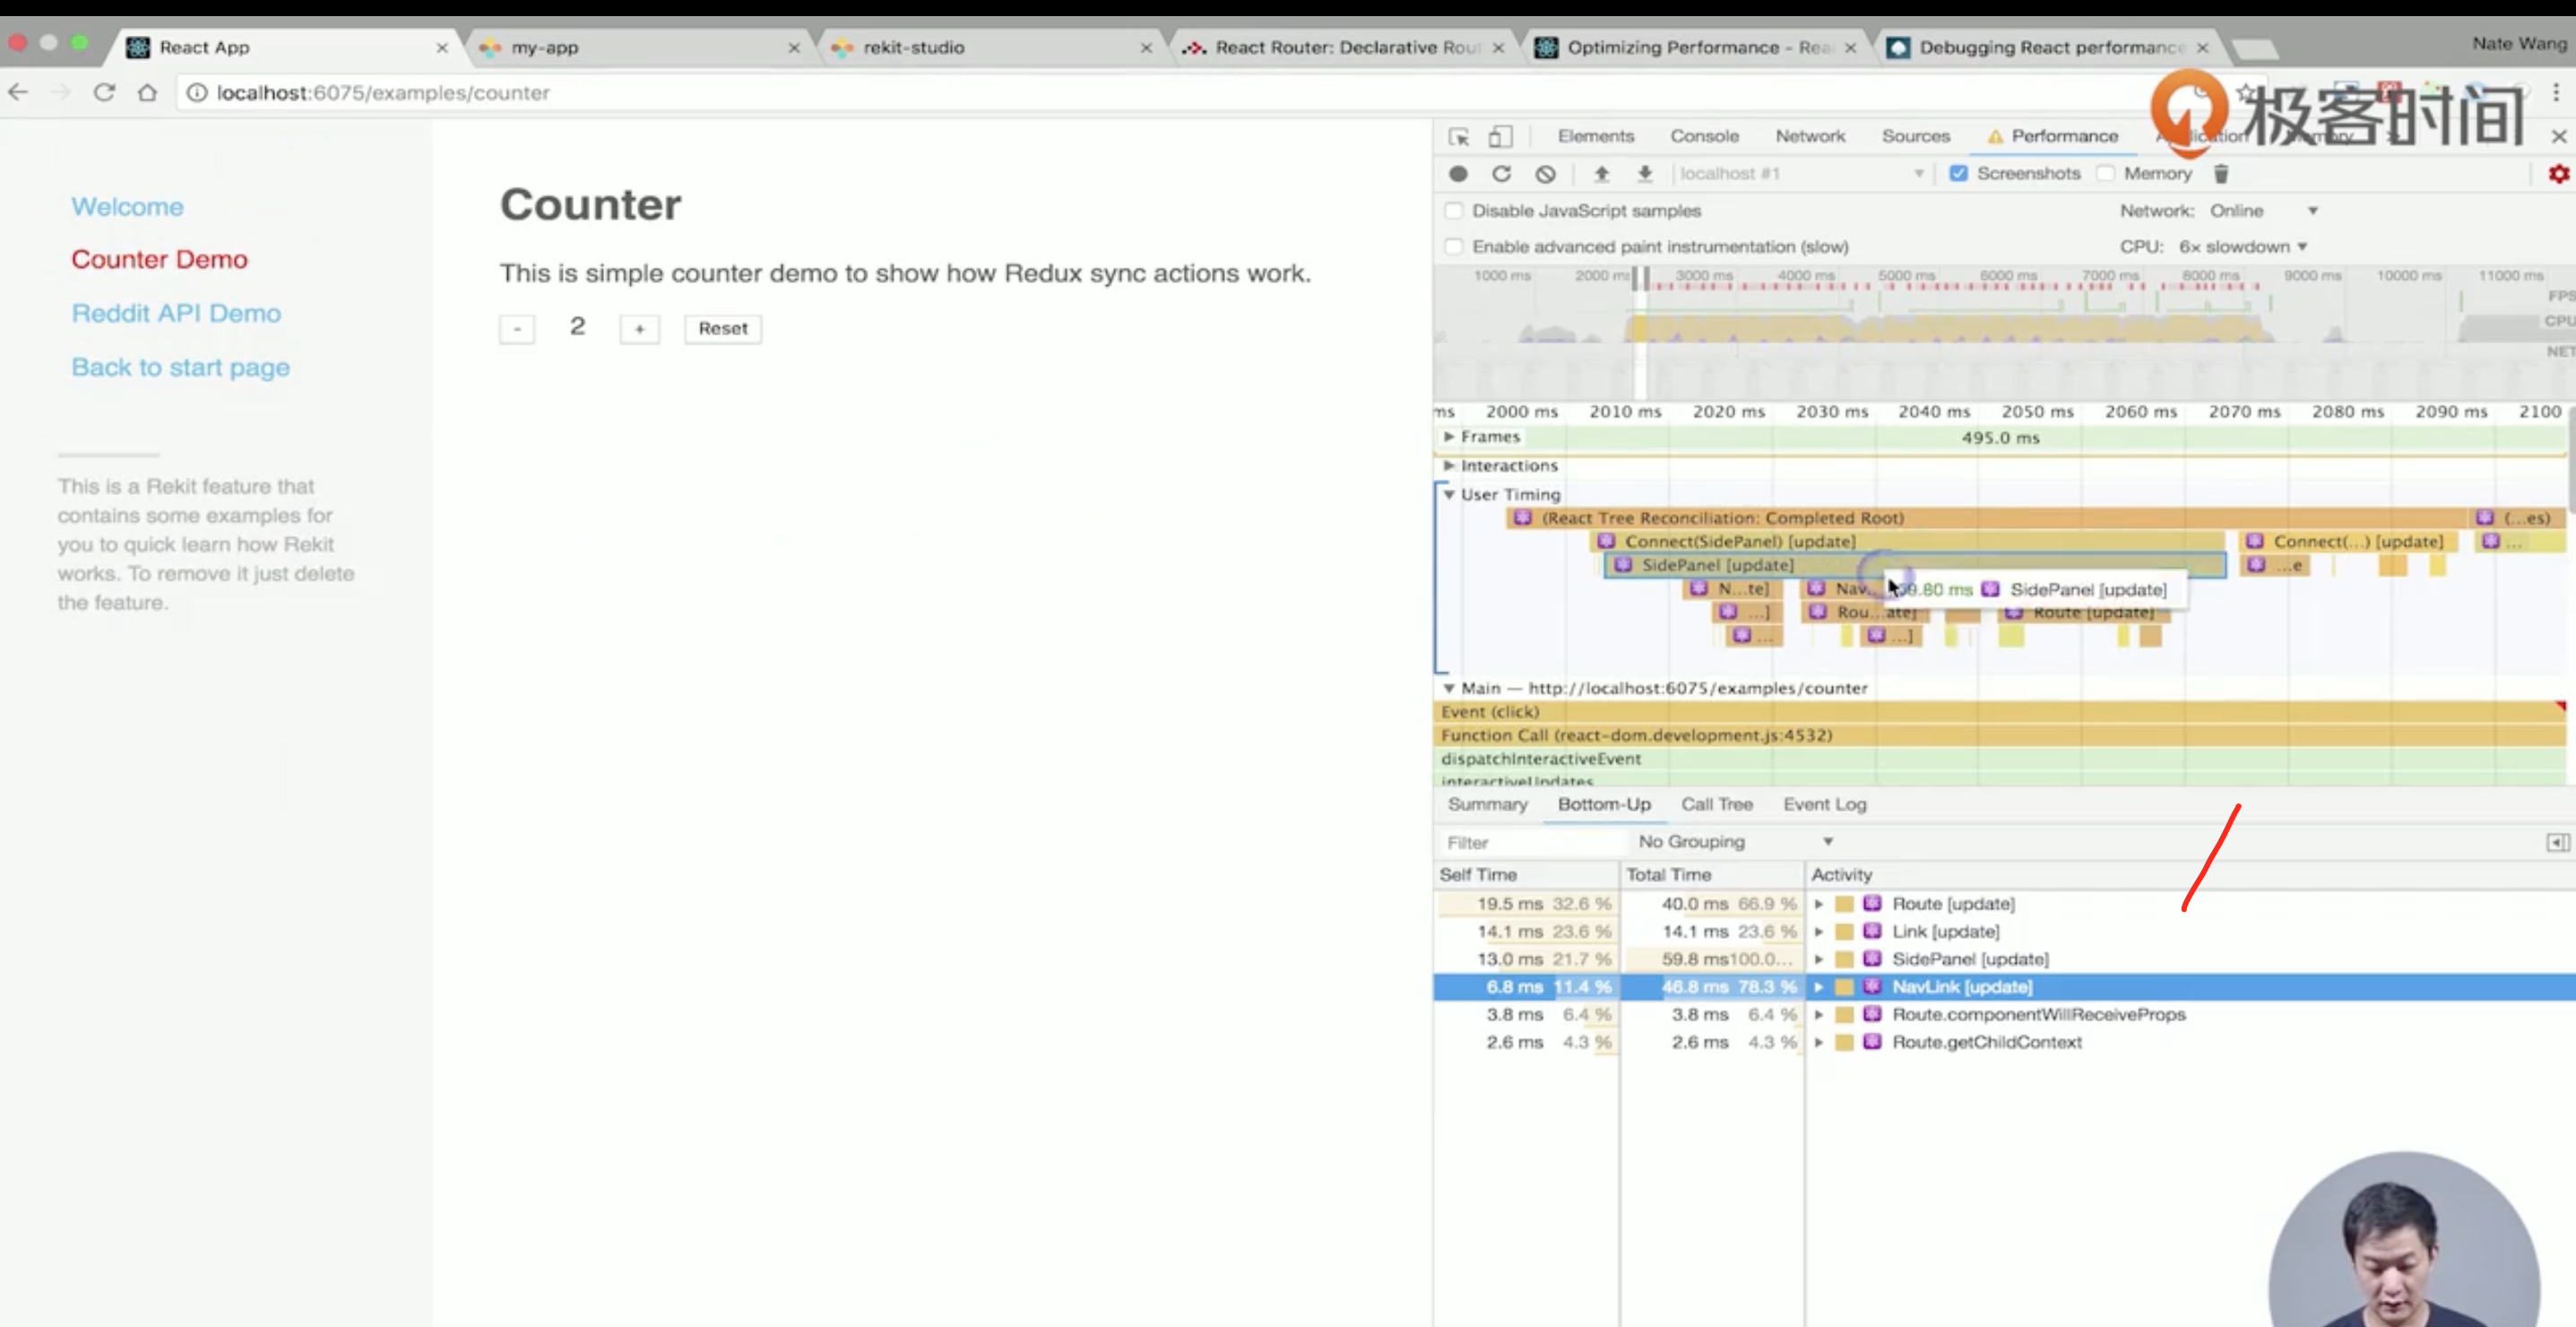
Task: Uncheck the Screenshots checkbox
Action: pos(1958,174)
